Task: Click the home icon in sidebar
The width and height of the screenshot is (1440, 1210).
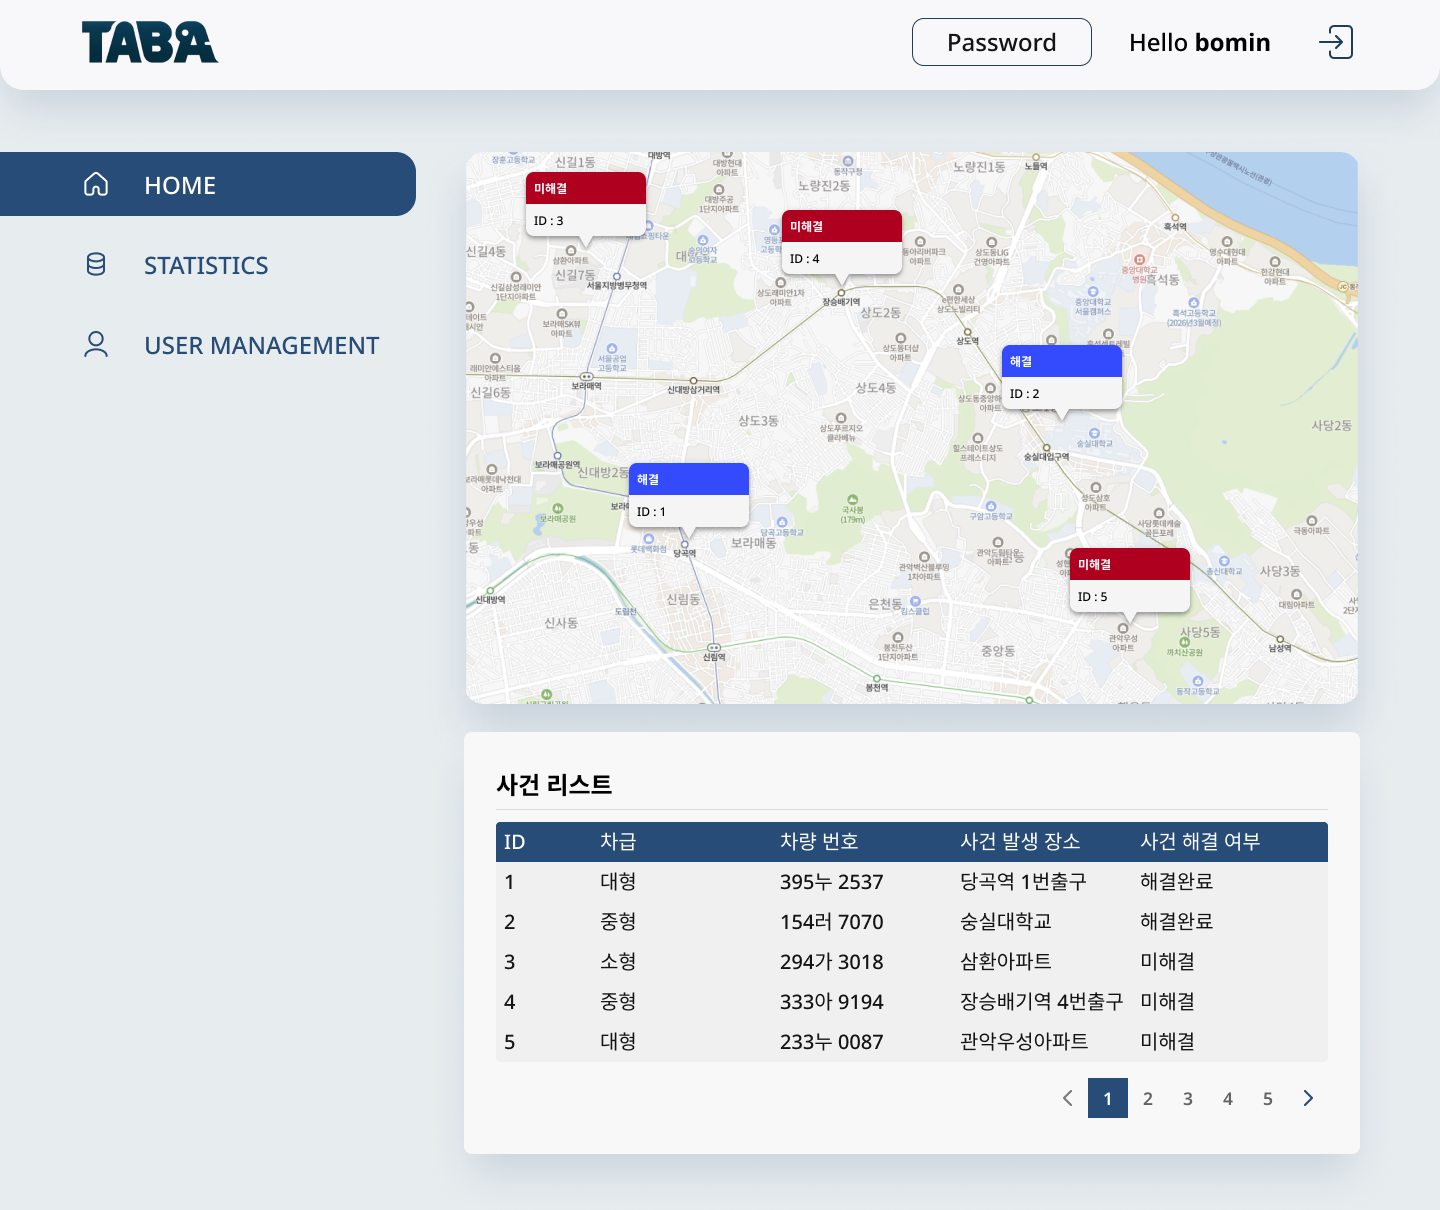Action: 96,184
